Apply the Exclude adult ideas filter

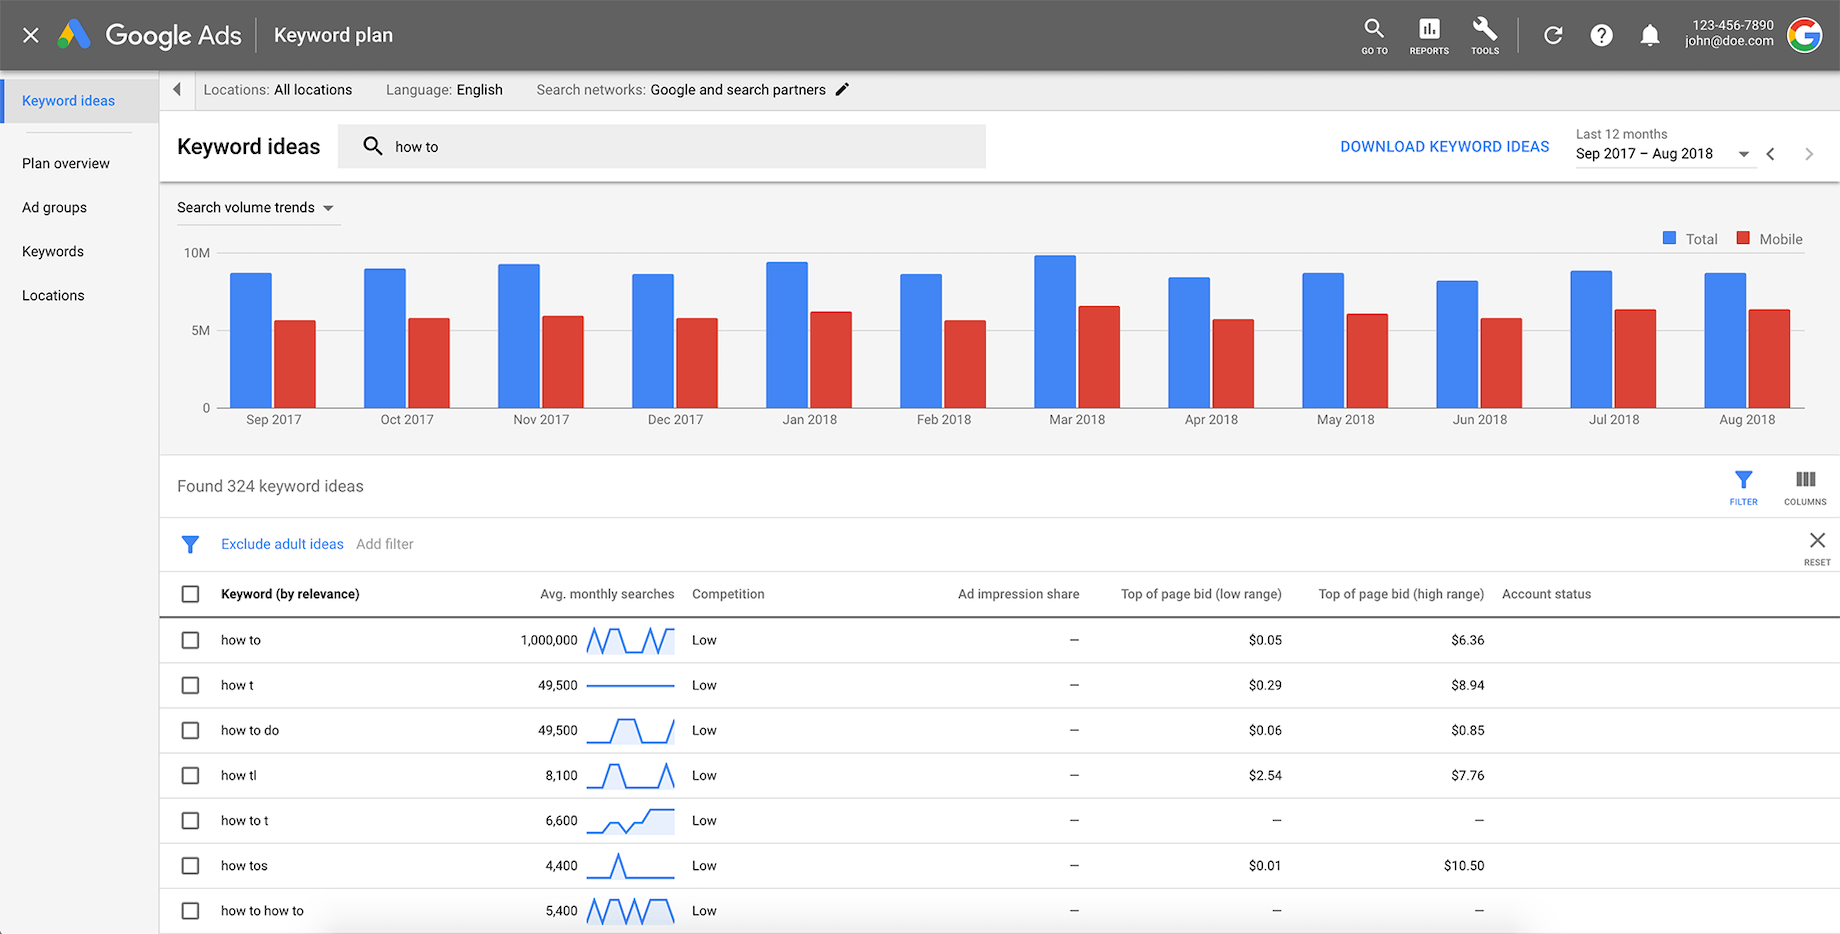(x=282, y=543)
